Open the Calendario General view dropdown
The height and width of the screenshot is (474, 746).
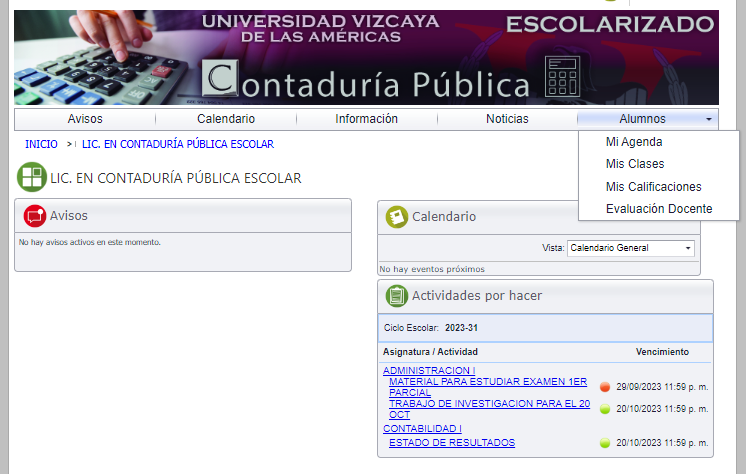click(x=630, y=248)
